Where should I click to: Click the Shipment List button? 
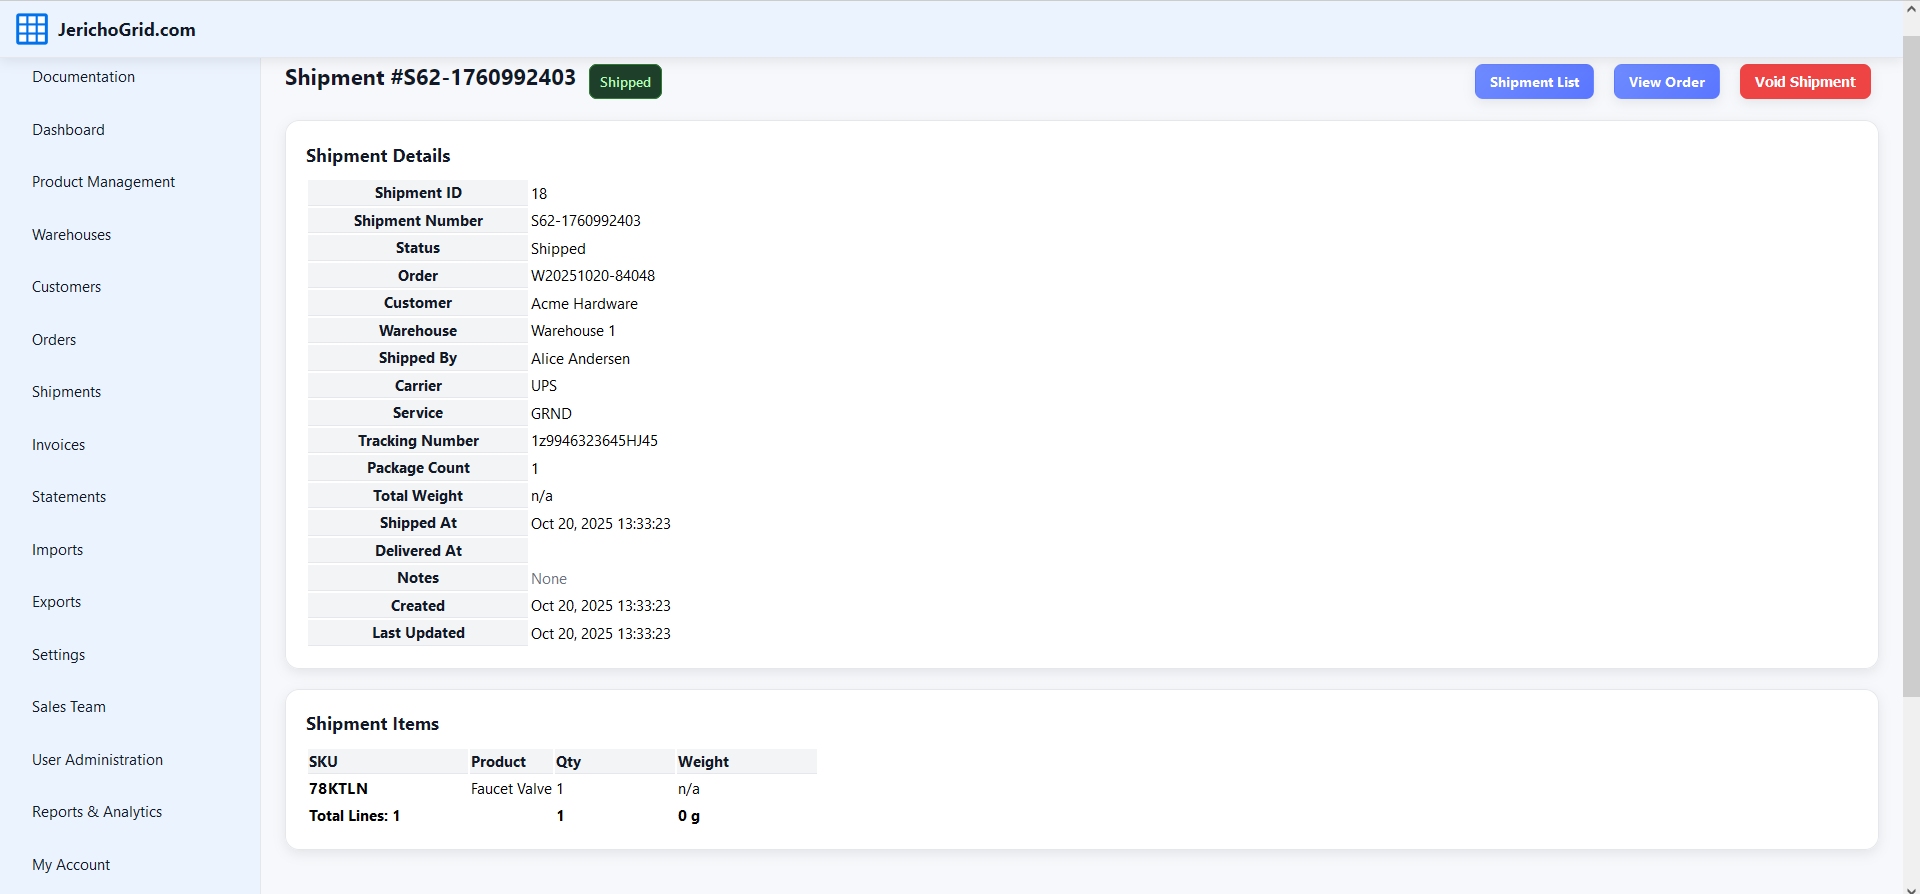[x=1534, y=82]
